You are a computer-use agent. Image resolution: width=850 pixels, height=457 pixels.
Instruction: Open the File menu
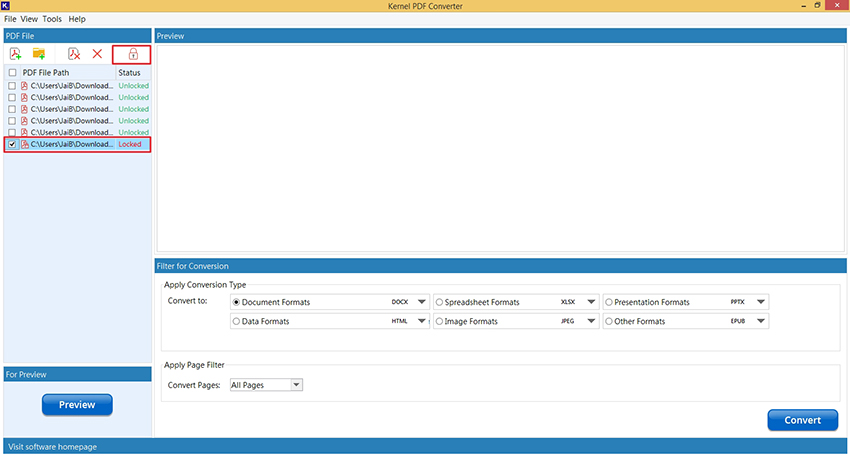click(10, 19)
